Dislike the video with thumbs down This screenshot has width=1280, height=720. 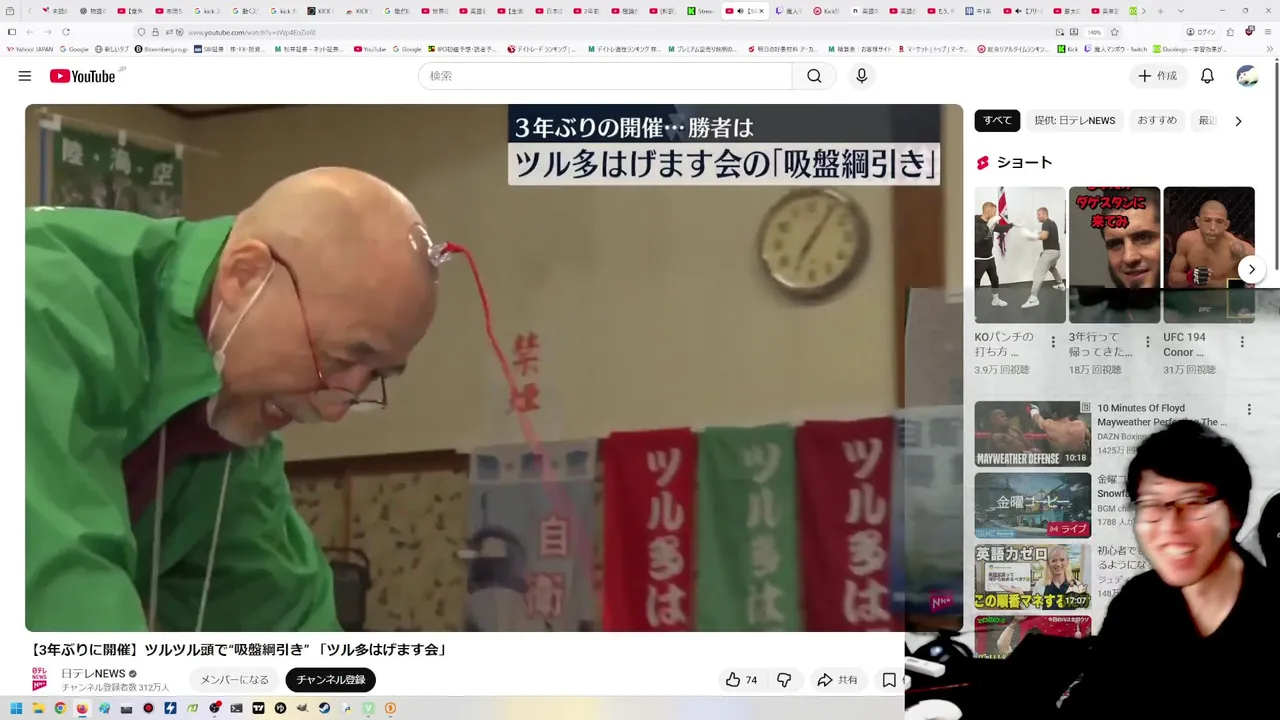click(784, 680)
